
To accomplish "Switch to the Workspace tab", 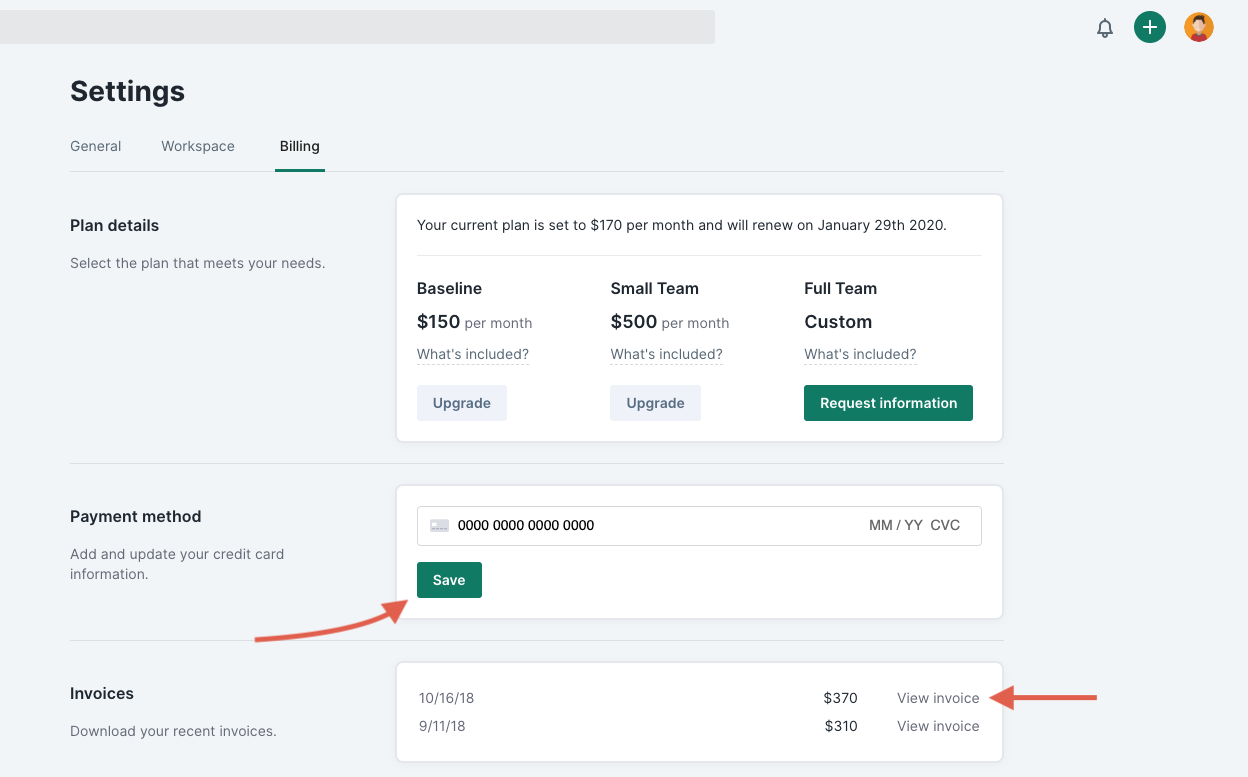I will [x=198, y=146].
